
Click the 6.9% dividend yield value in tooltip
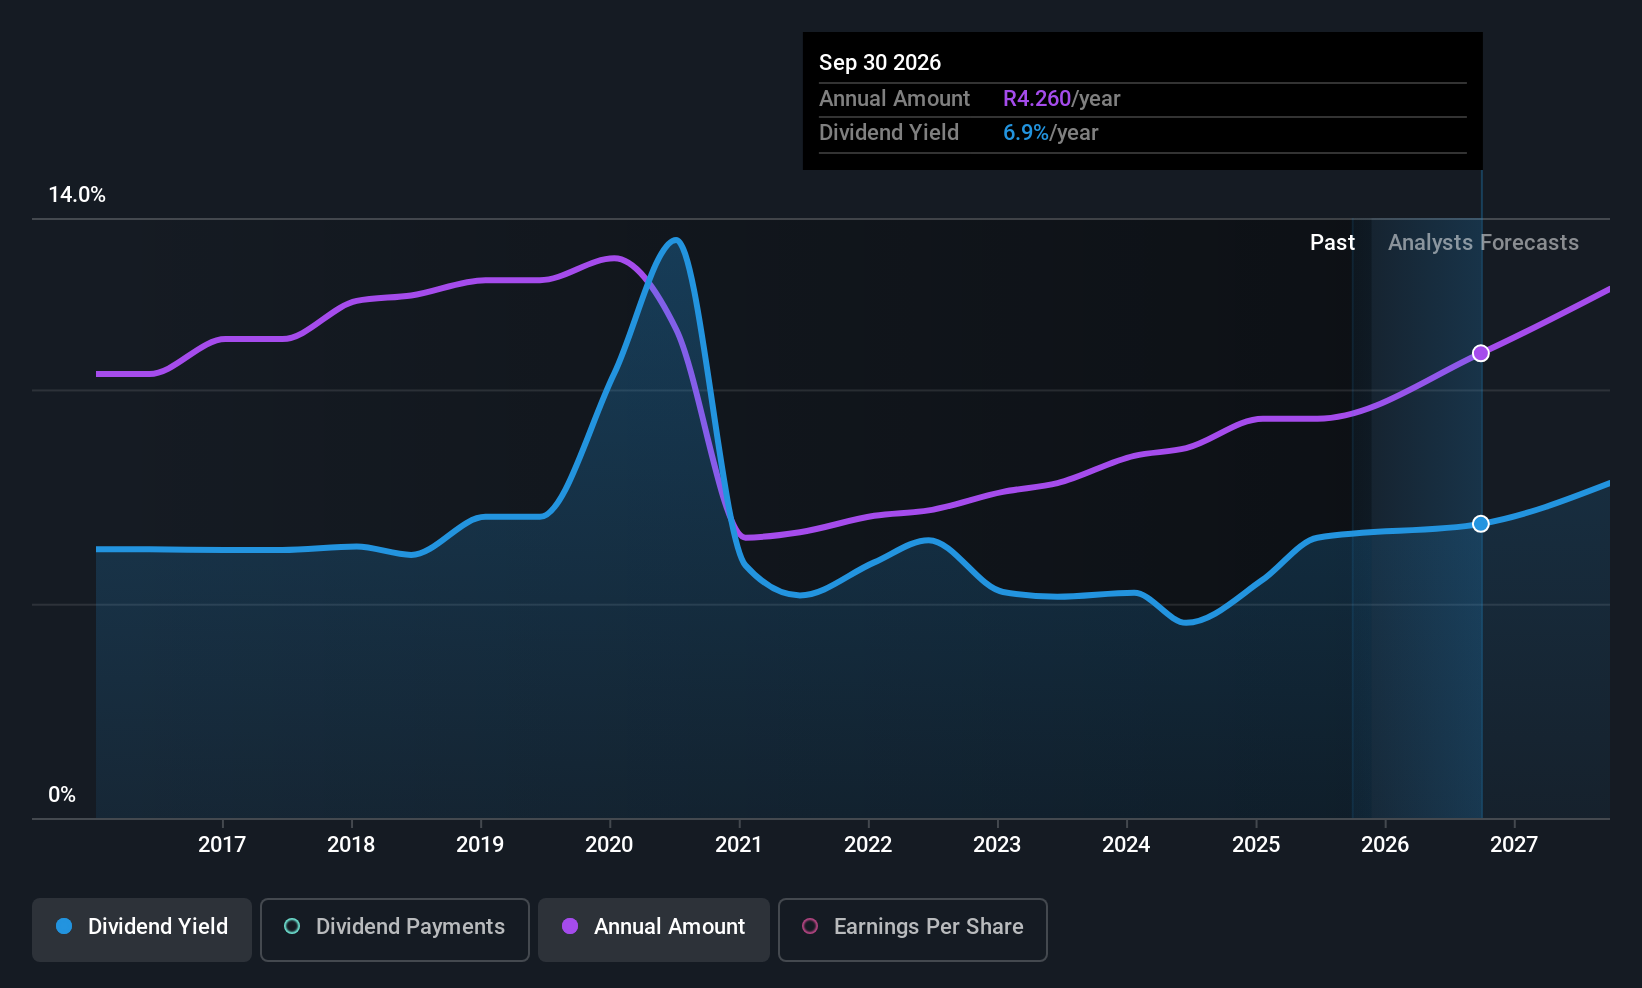pyautogui.click(x=1026, y=133)
